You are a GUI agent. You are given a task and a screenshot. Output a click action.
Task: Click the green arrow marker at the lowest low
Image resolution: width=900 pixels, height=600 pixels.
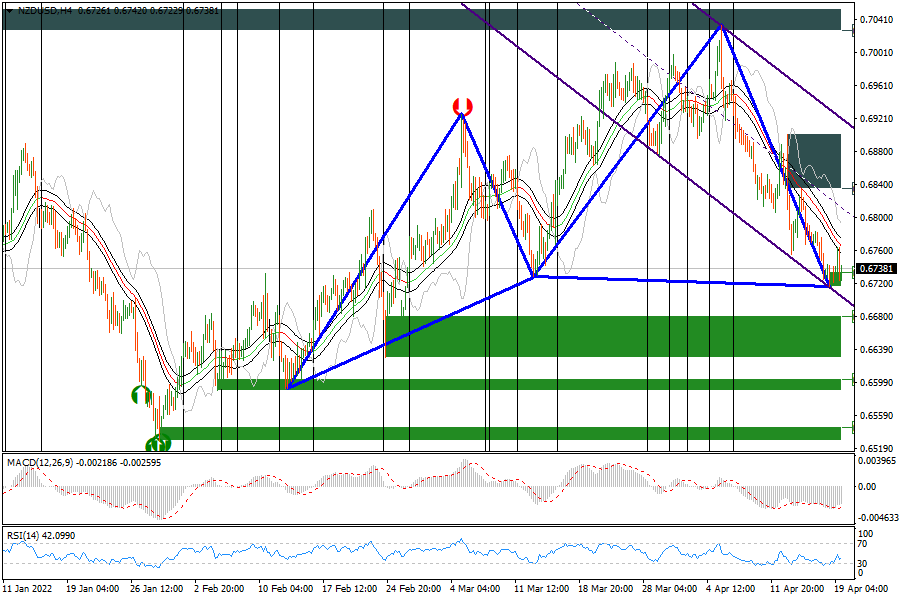coord(157,444)
